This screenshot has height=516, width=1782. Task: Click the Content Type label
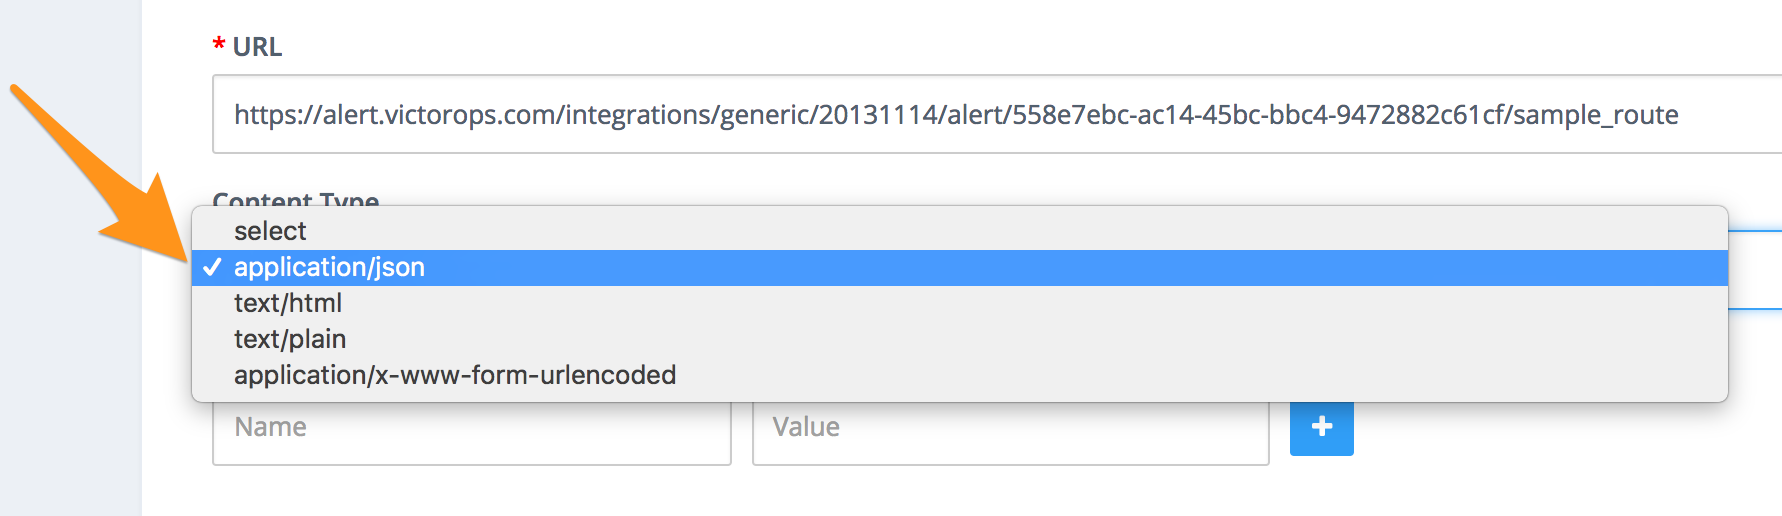[x=295, y=198]
